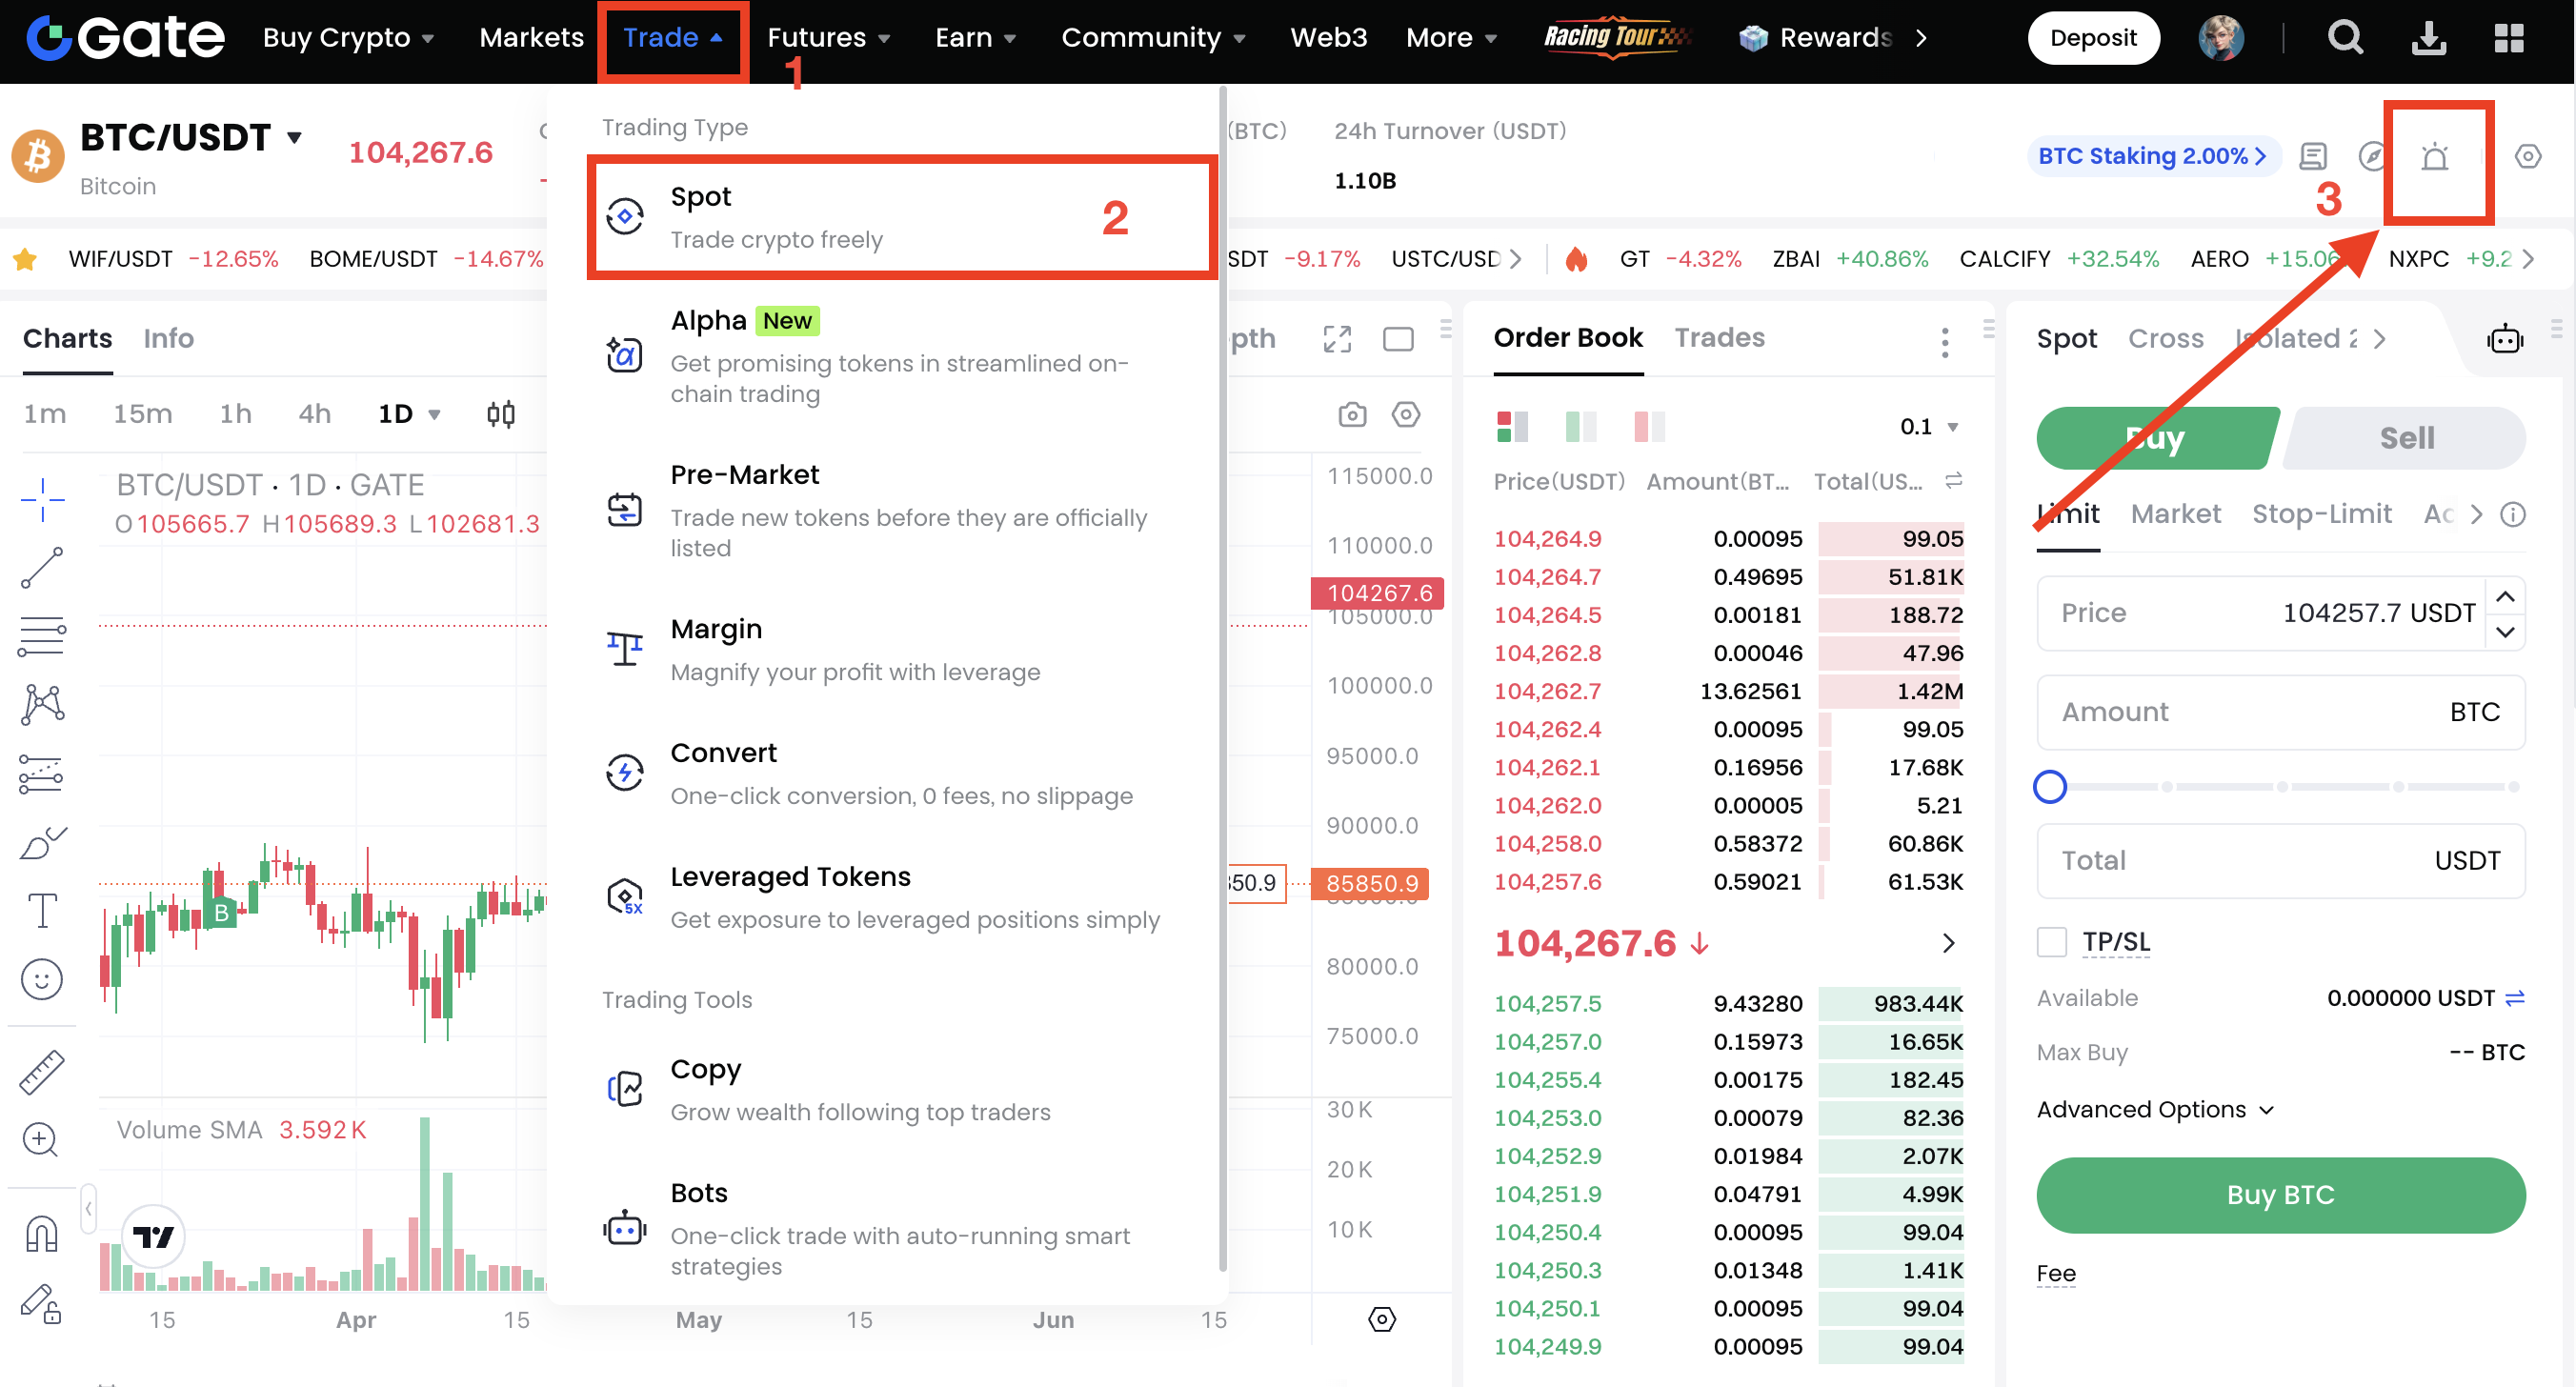The width and height of the screenshot is (2576, 1387).
Task: Click the Deposit button
Action: pos(2092,38)
